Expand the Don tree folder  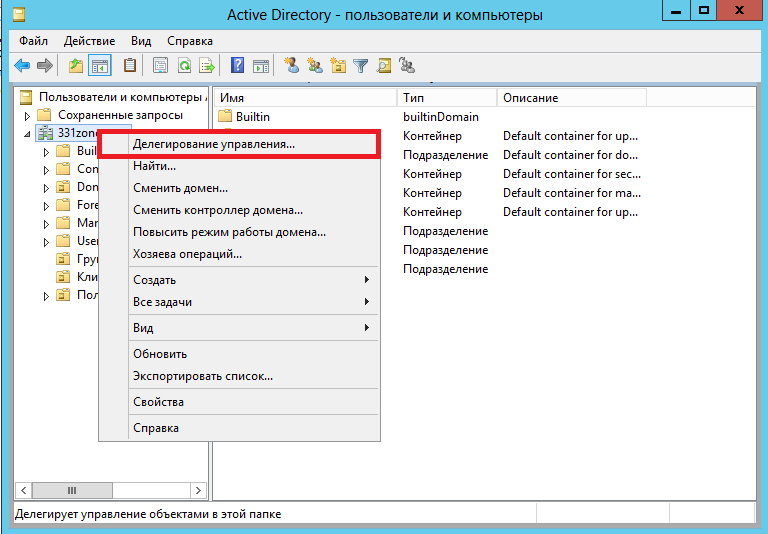46,188
